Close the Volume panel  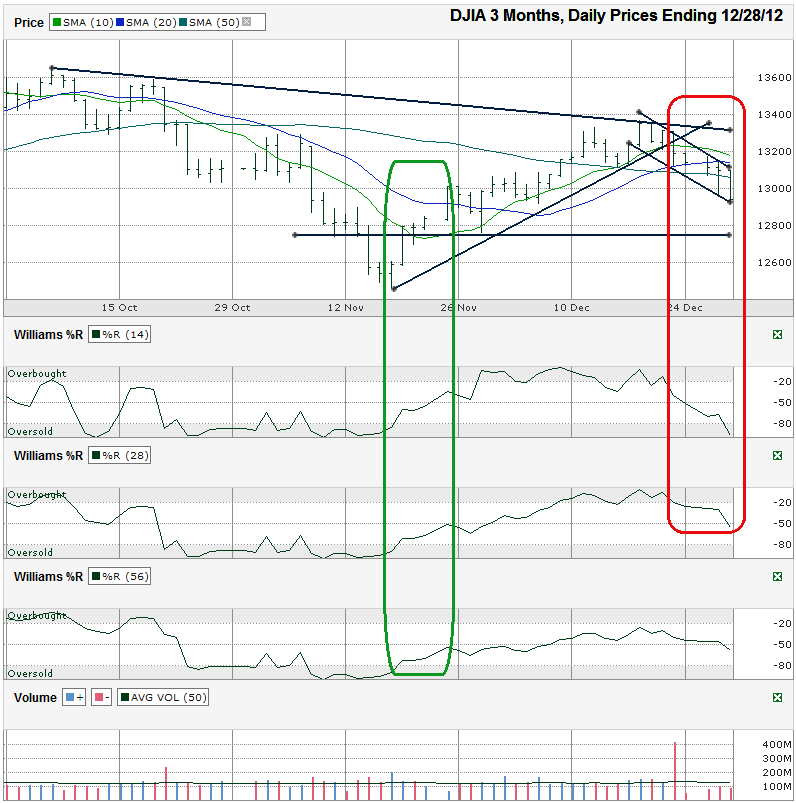click(x=777, y=698)
